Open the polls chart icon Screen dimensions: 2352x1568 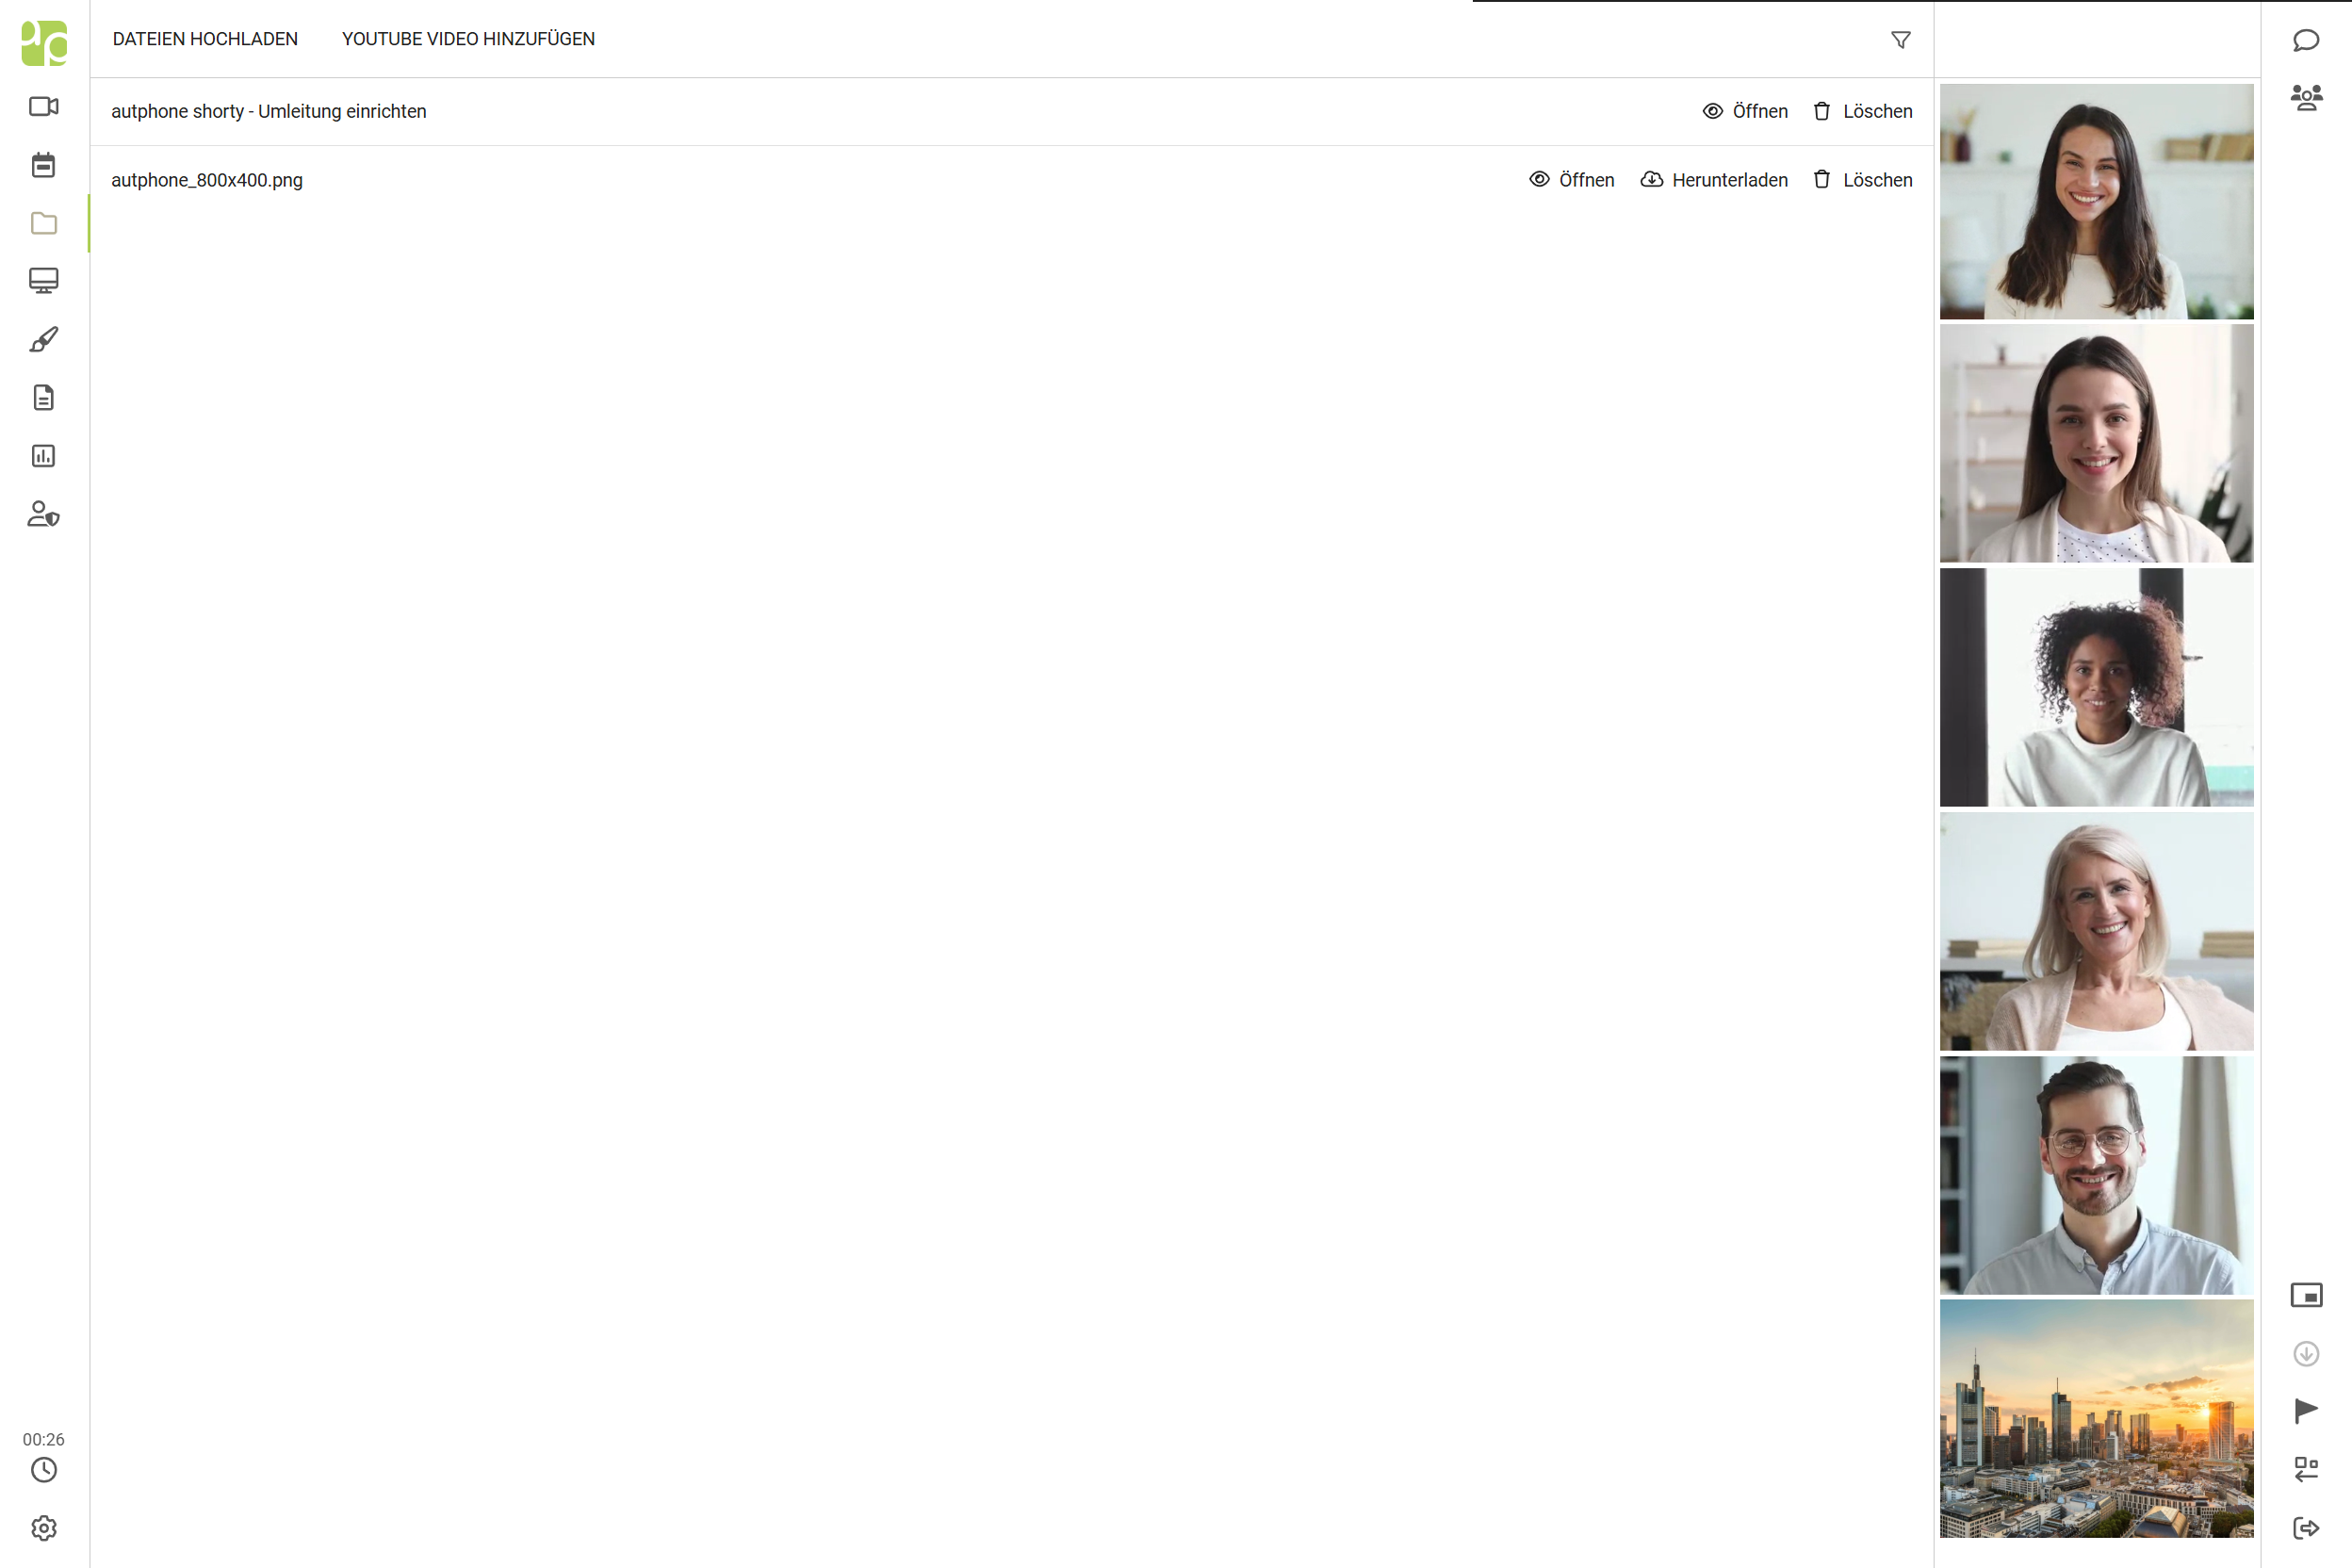pos(43,456)
